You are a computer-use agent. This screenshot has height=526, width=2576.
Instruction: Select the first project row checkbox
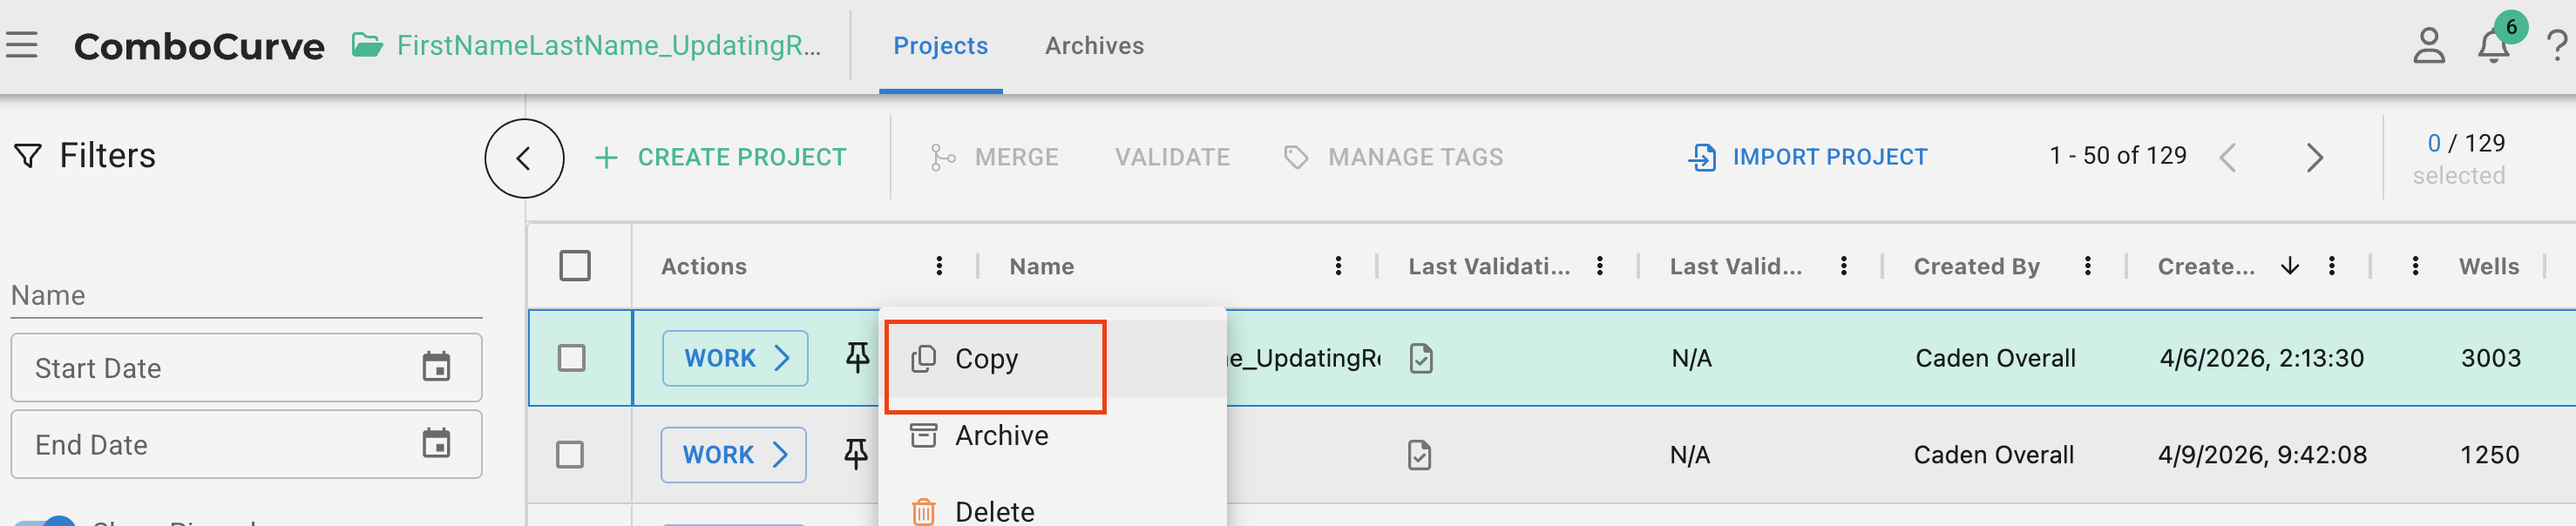[x=571, y=358]
